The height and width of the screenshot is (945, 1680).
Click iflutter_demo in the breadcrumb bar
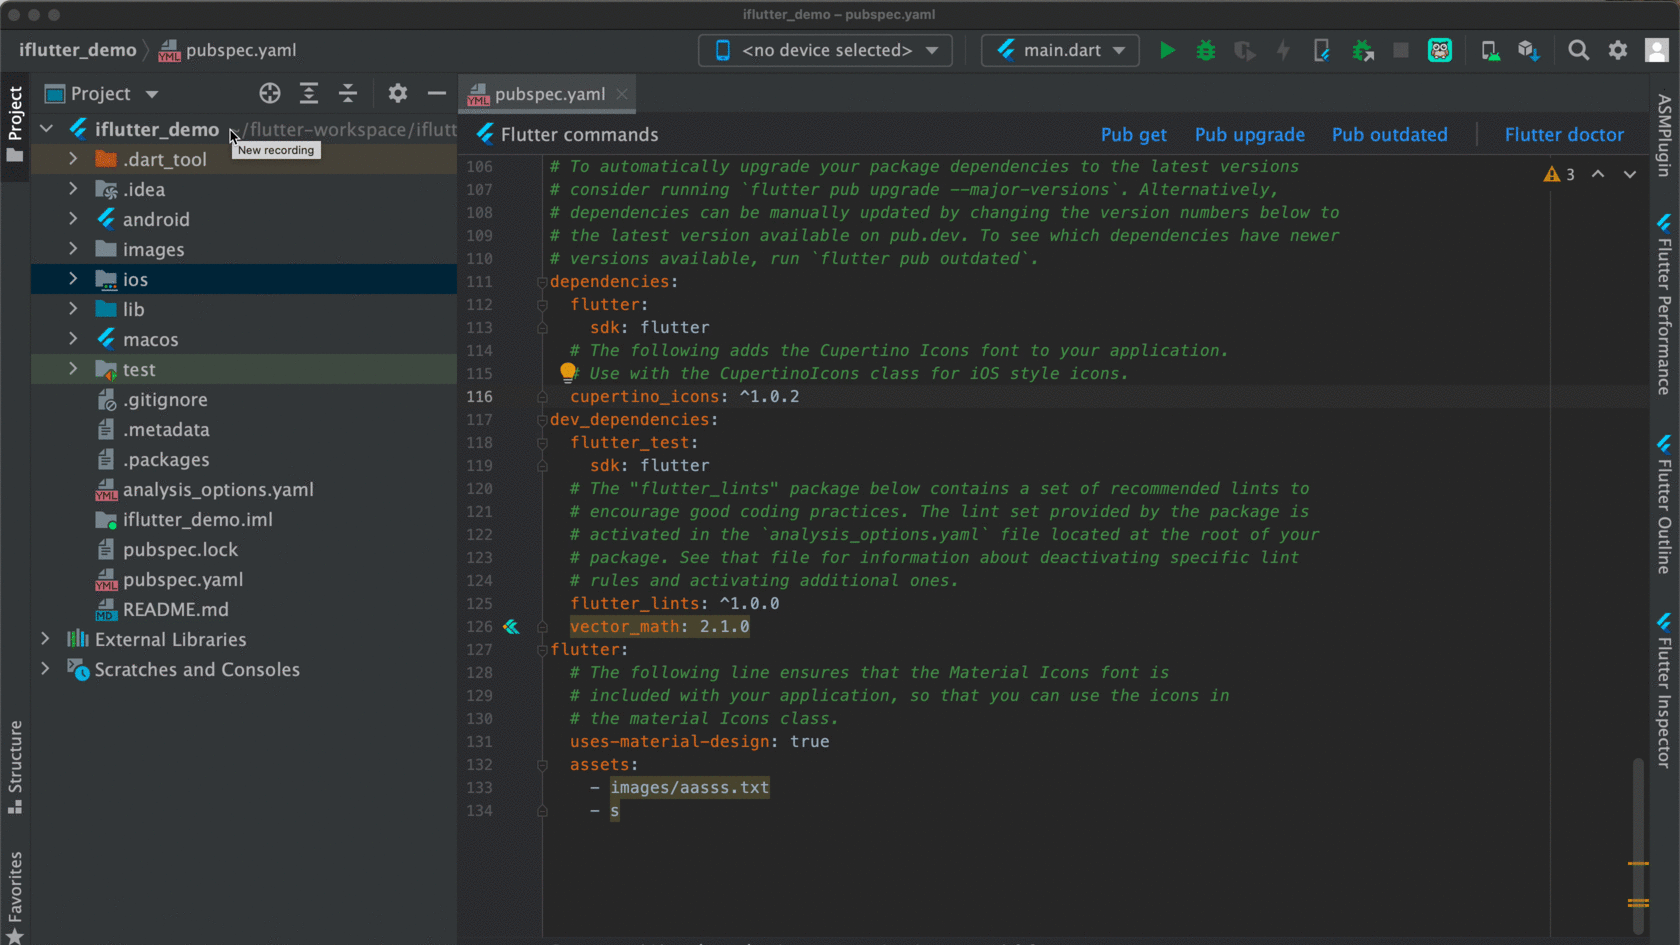tap(77, 50)
